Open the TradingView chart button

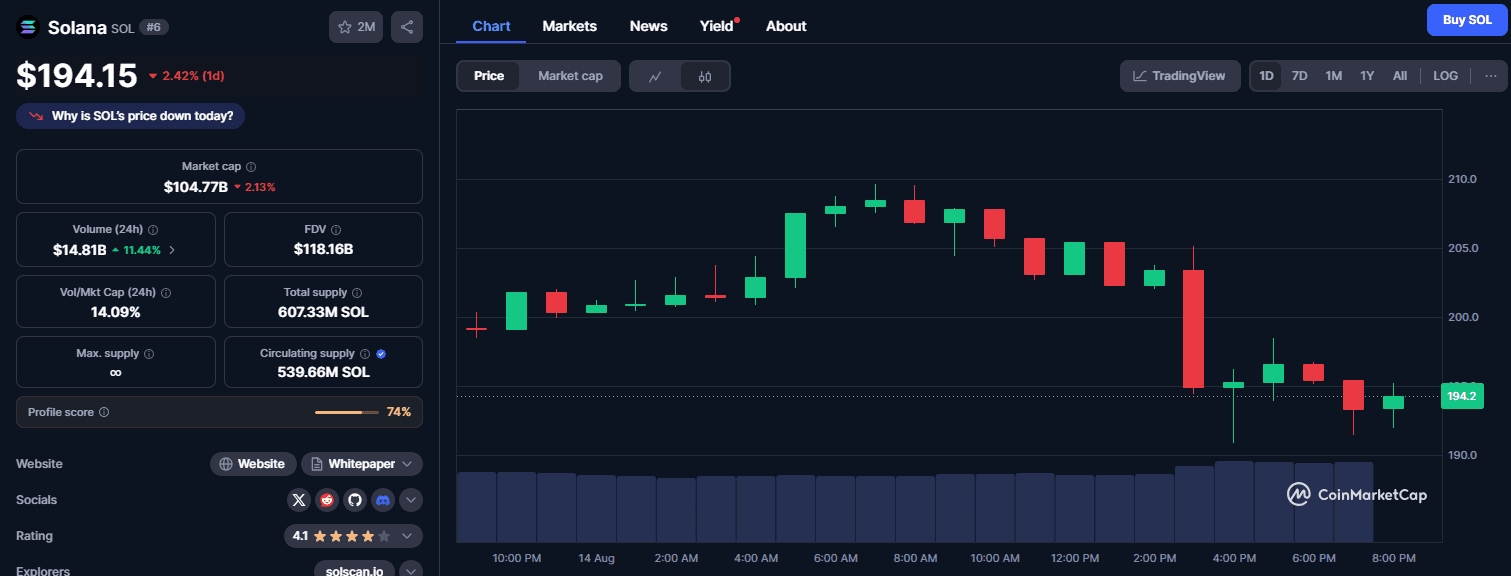1180,76
